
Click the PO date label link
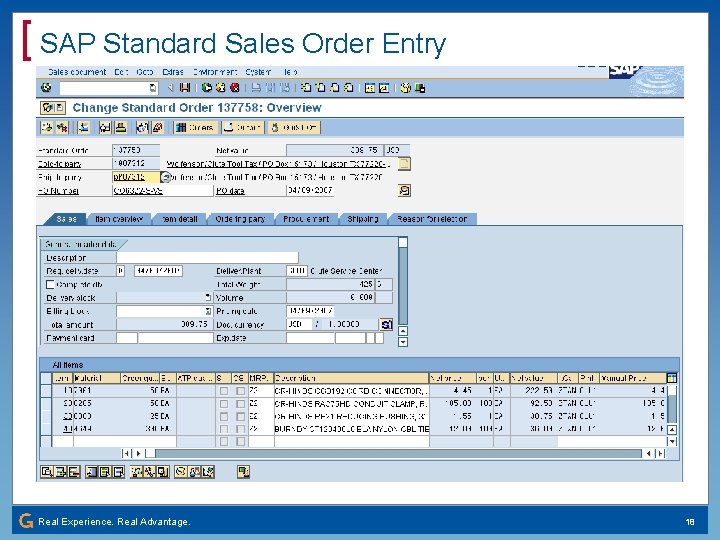tap(230, 191)
